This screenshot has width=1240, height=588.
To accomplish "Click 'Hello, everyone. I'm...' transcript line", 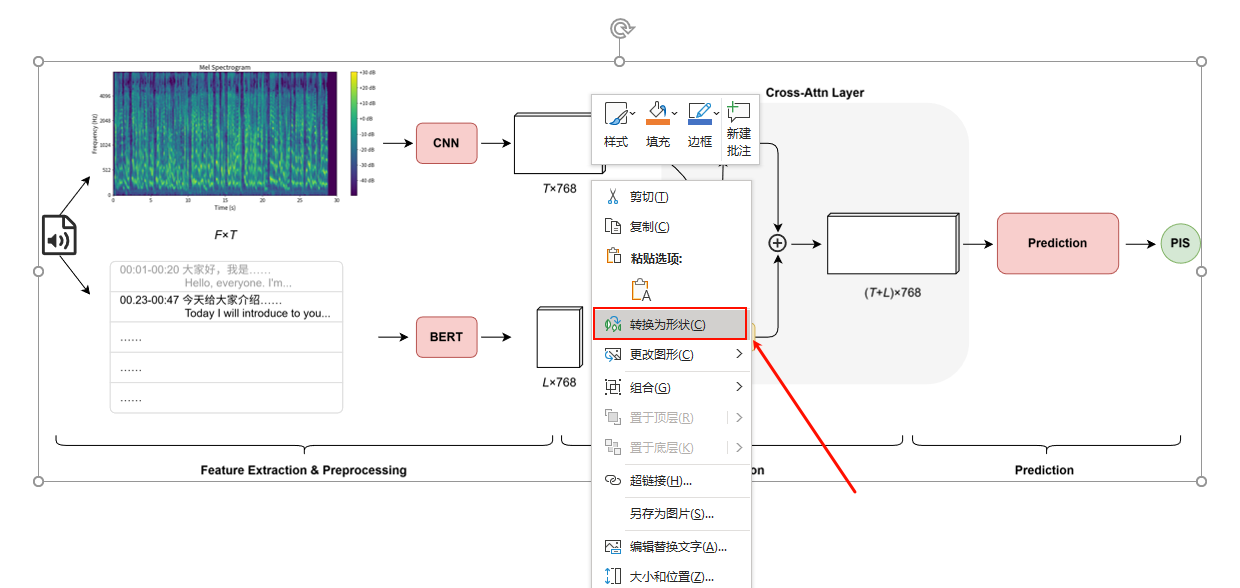I will (238, 283).
